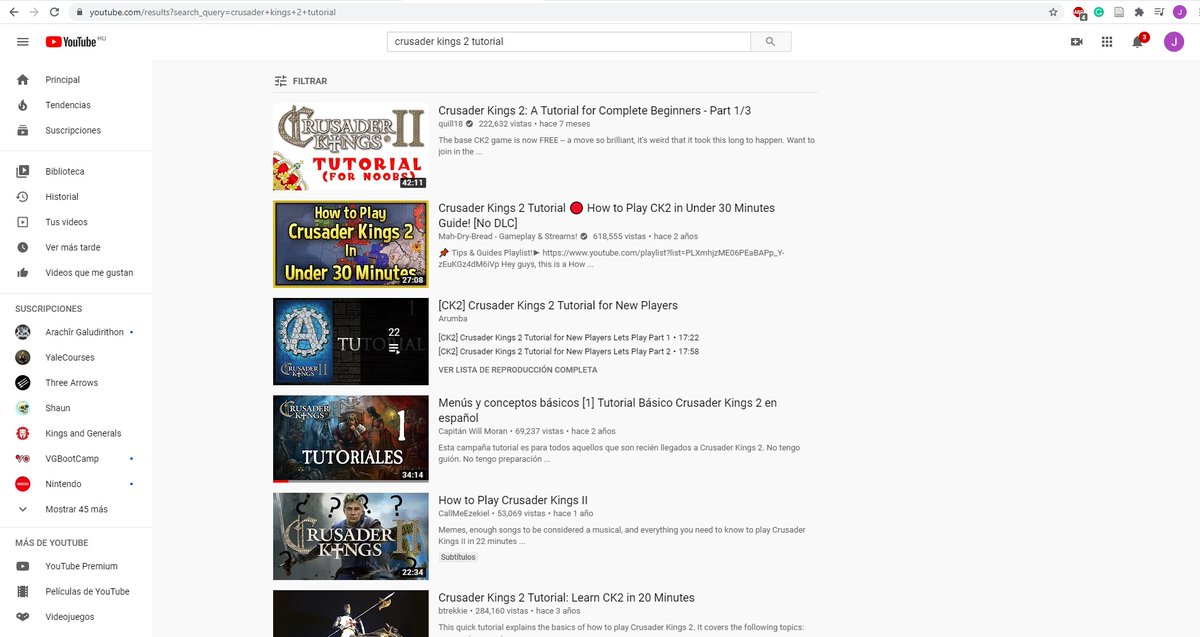The width and height of the screenshot is (1200, 637).
Task: Open the notifications bell
Action: coord(1137,42)
